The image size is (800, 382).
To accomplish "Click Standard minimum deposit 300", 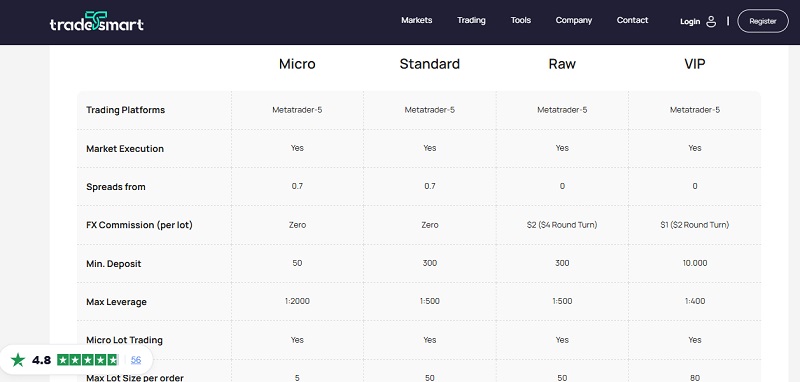I will click(430, 263).
